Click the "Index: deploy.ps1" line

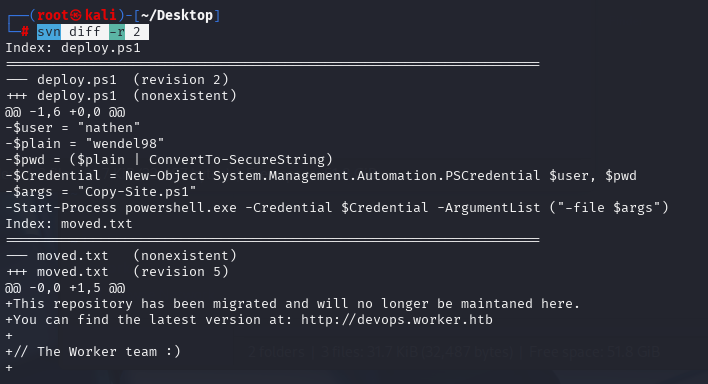(x=73, y=48)
